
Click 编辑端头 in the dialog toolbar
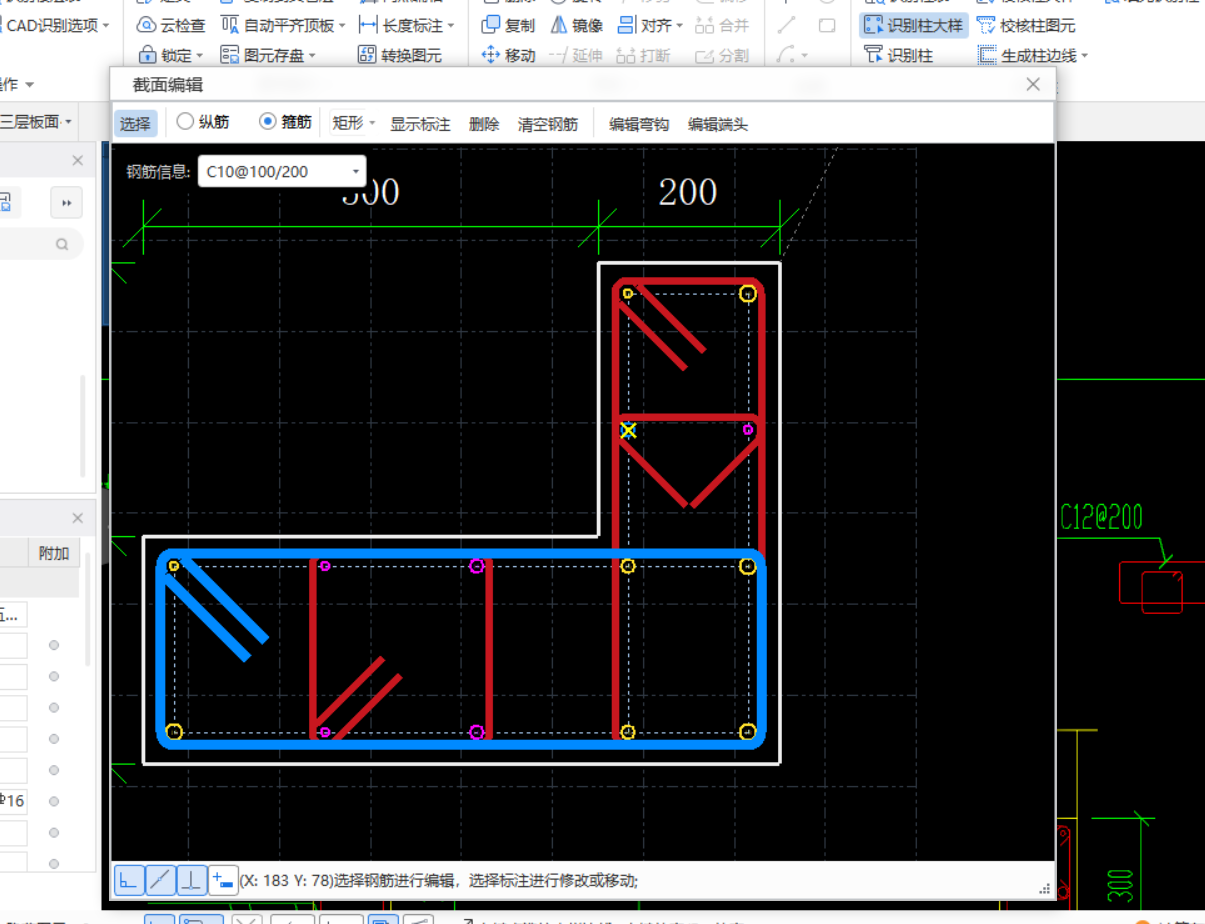tap(718, 124)
